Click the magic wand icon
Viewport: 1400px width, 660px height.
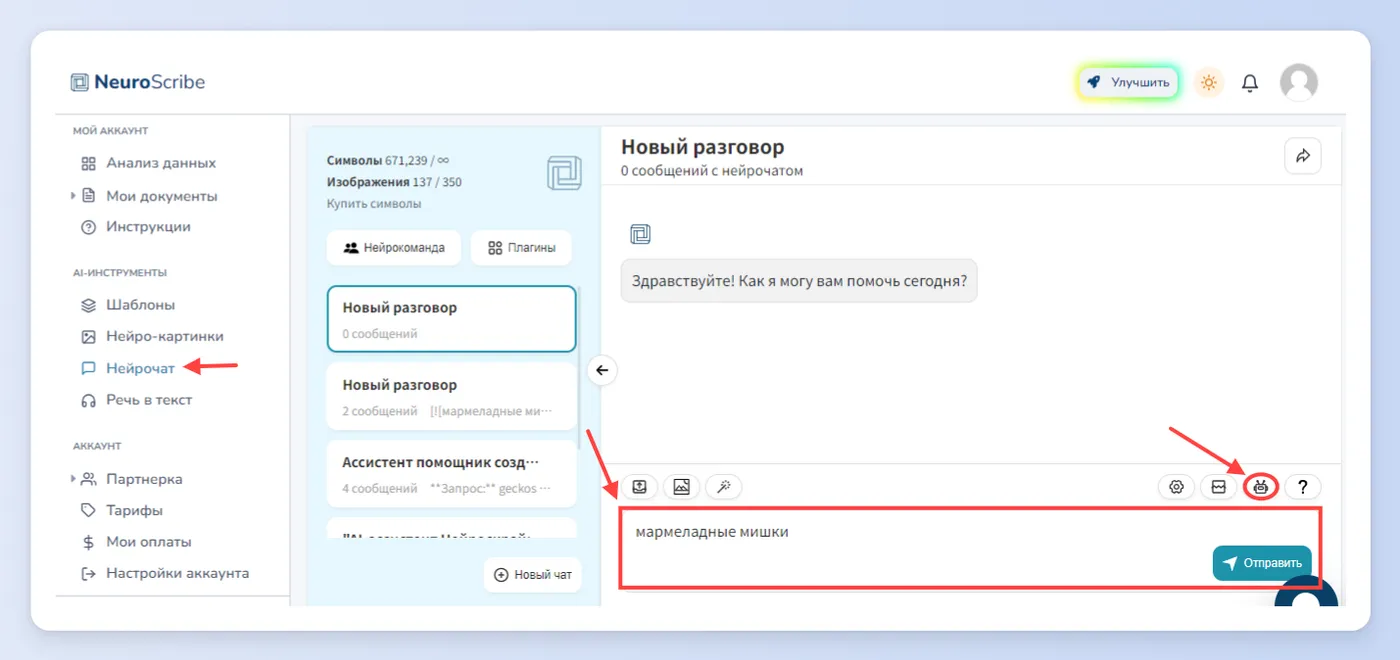[723, 487]
